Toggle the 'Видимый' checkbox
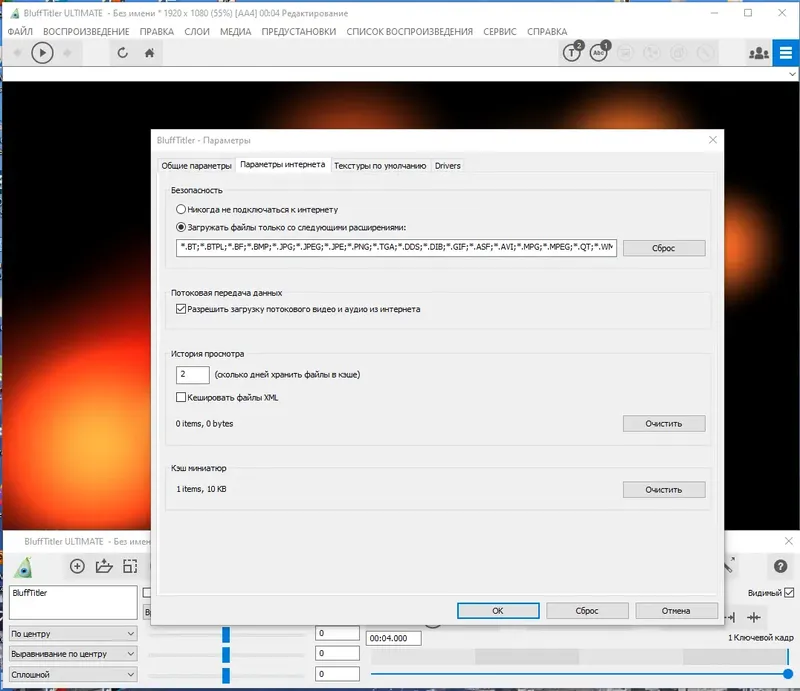This screenshot has width=800, height=691. point(789,593)
